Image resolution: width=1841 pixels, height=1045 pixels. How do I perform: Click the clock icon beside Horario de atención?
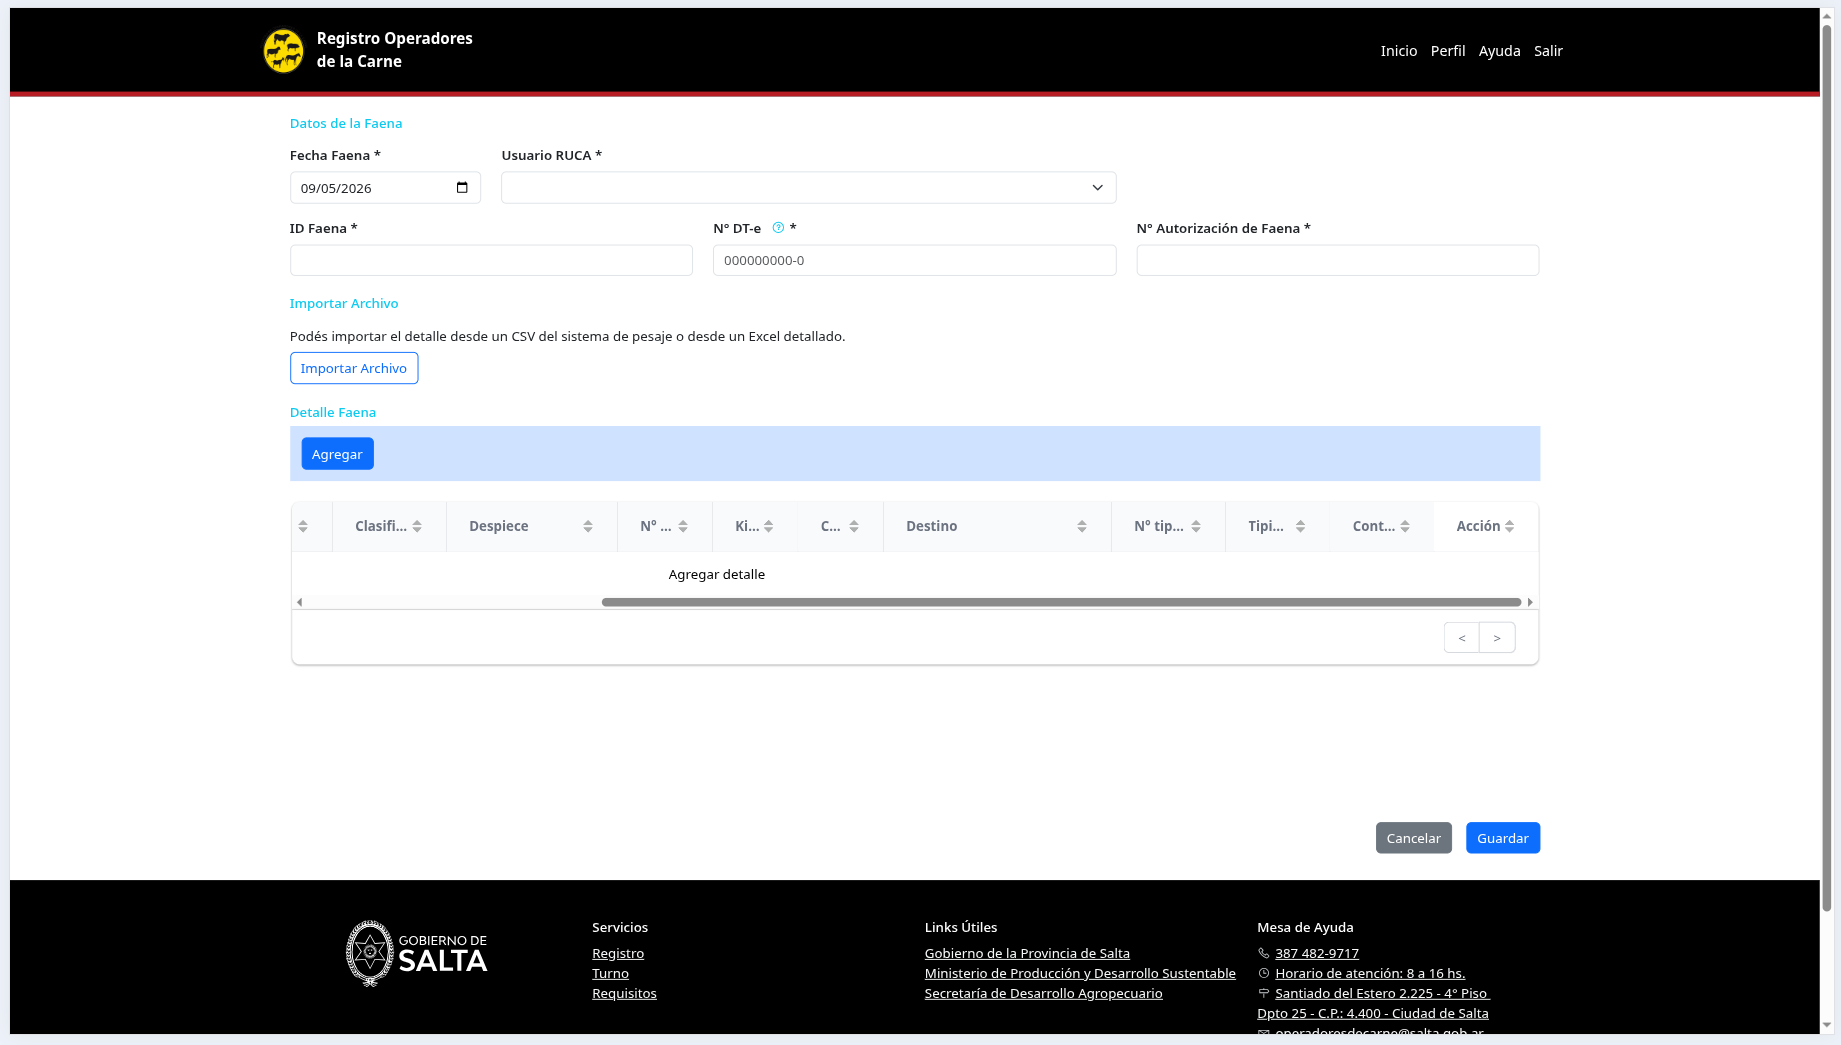click(x=1264, y=974)
